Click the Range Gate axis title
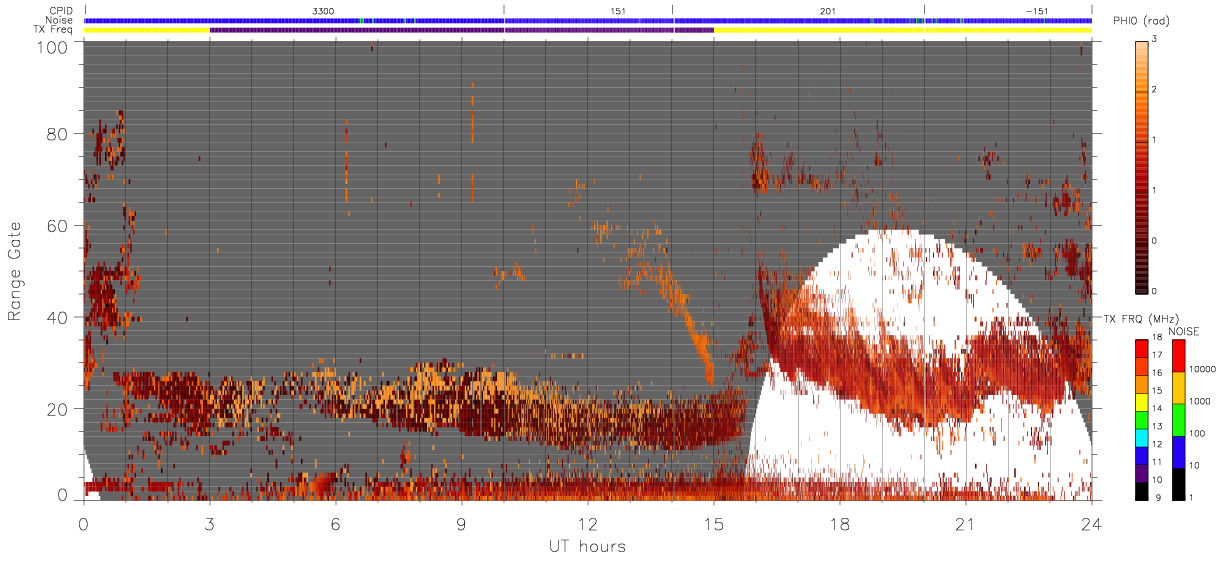The image size is (1228, 567). pos(16,272)
